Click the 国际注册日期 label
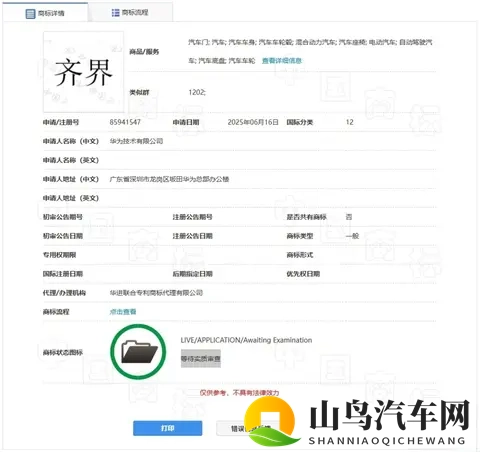This screenshot has width=480, height=452. (63, 274)
